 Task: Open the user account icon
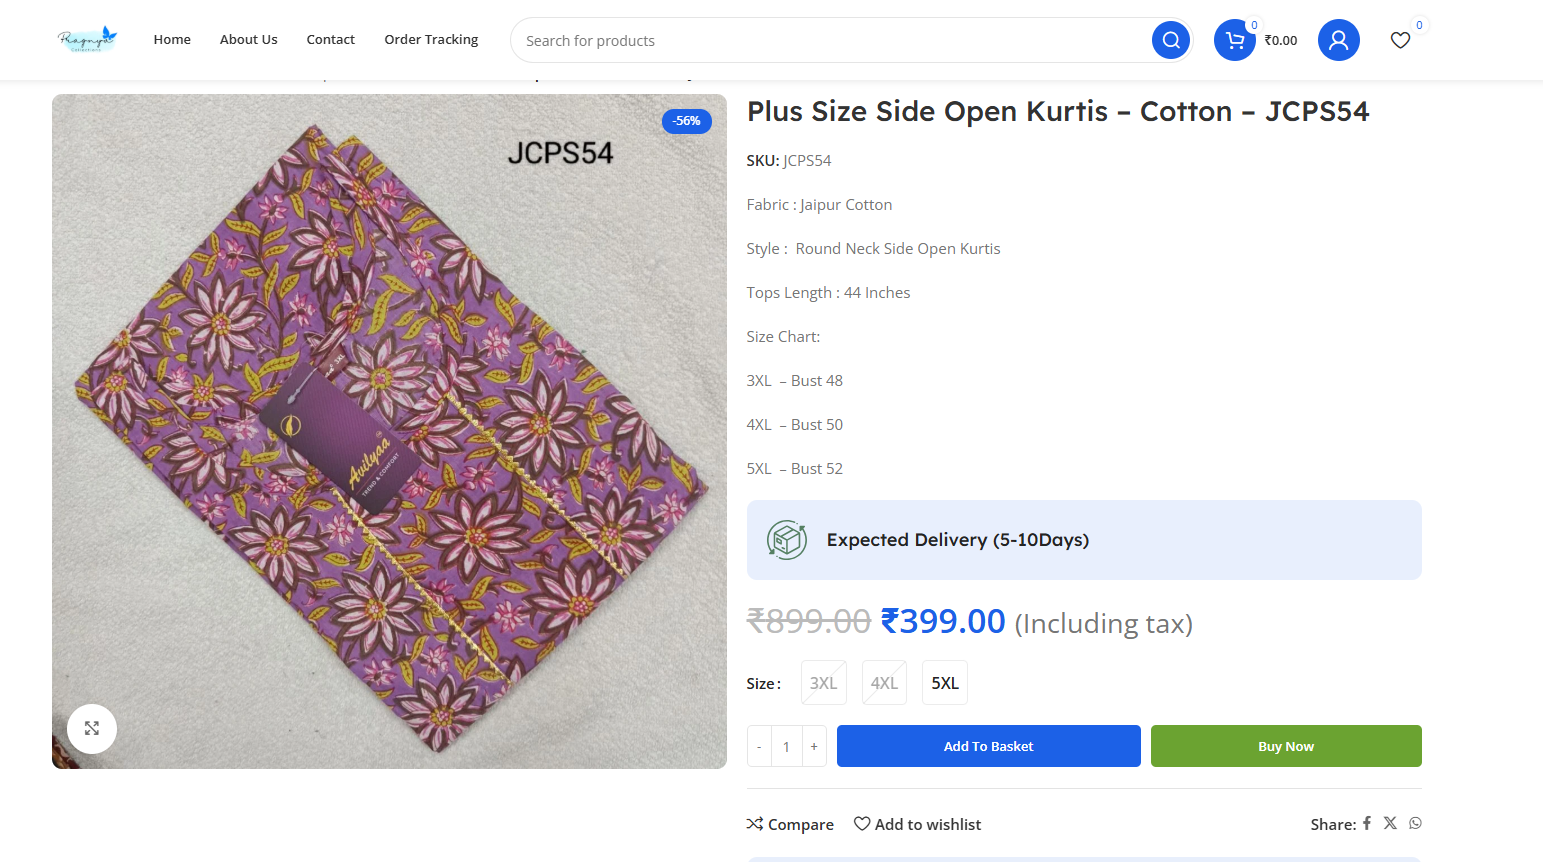(x=1338, y=40)
